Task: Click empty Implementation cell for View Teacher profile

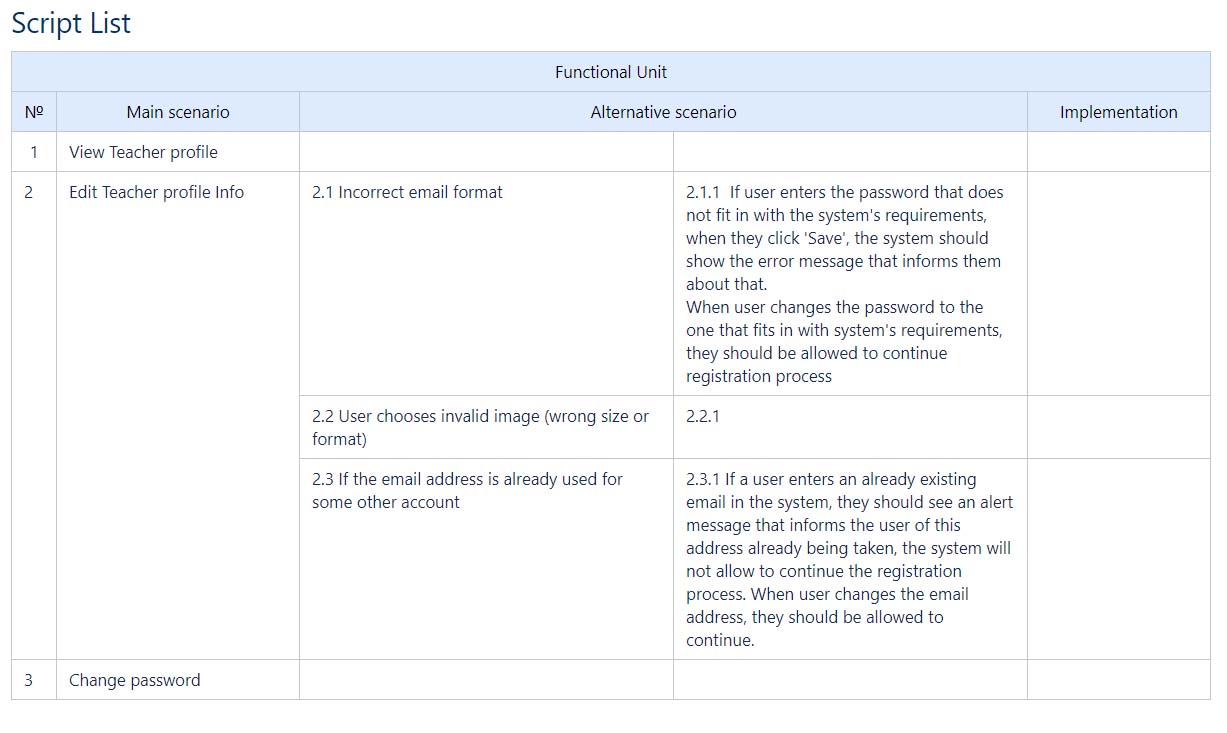Action: (x=1118, y=152)
